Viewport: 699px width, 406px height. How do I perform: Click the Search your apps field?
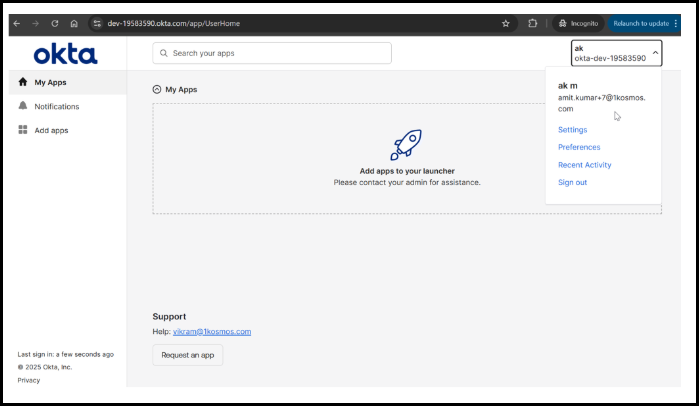coord(272,53)
